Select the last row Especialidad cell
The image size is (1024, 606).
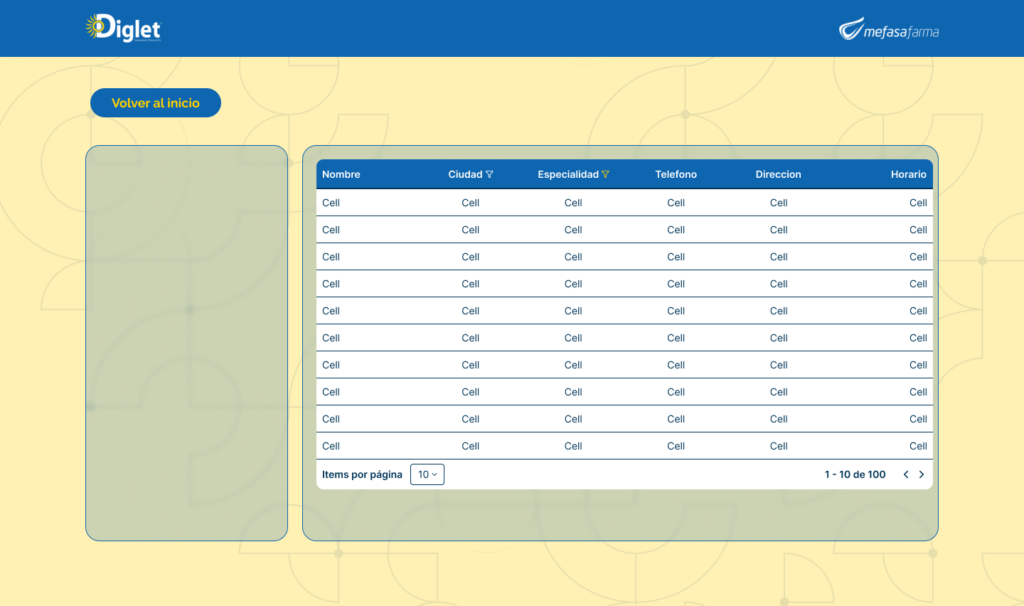tap(573, 446)
